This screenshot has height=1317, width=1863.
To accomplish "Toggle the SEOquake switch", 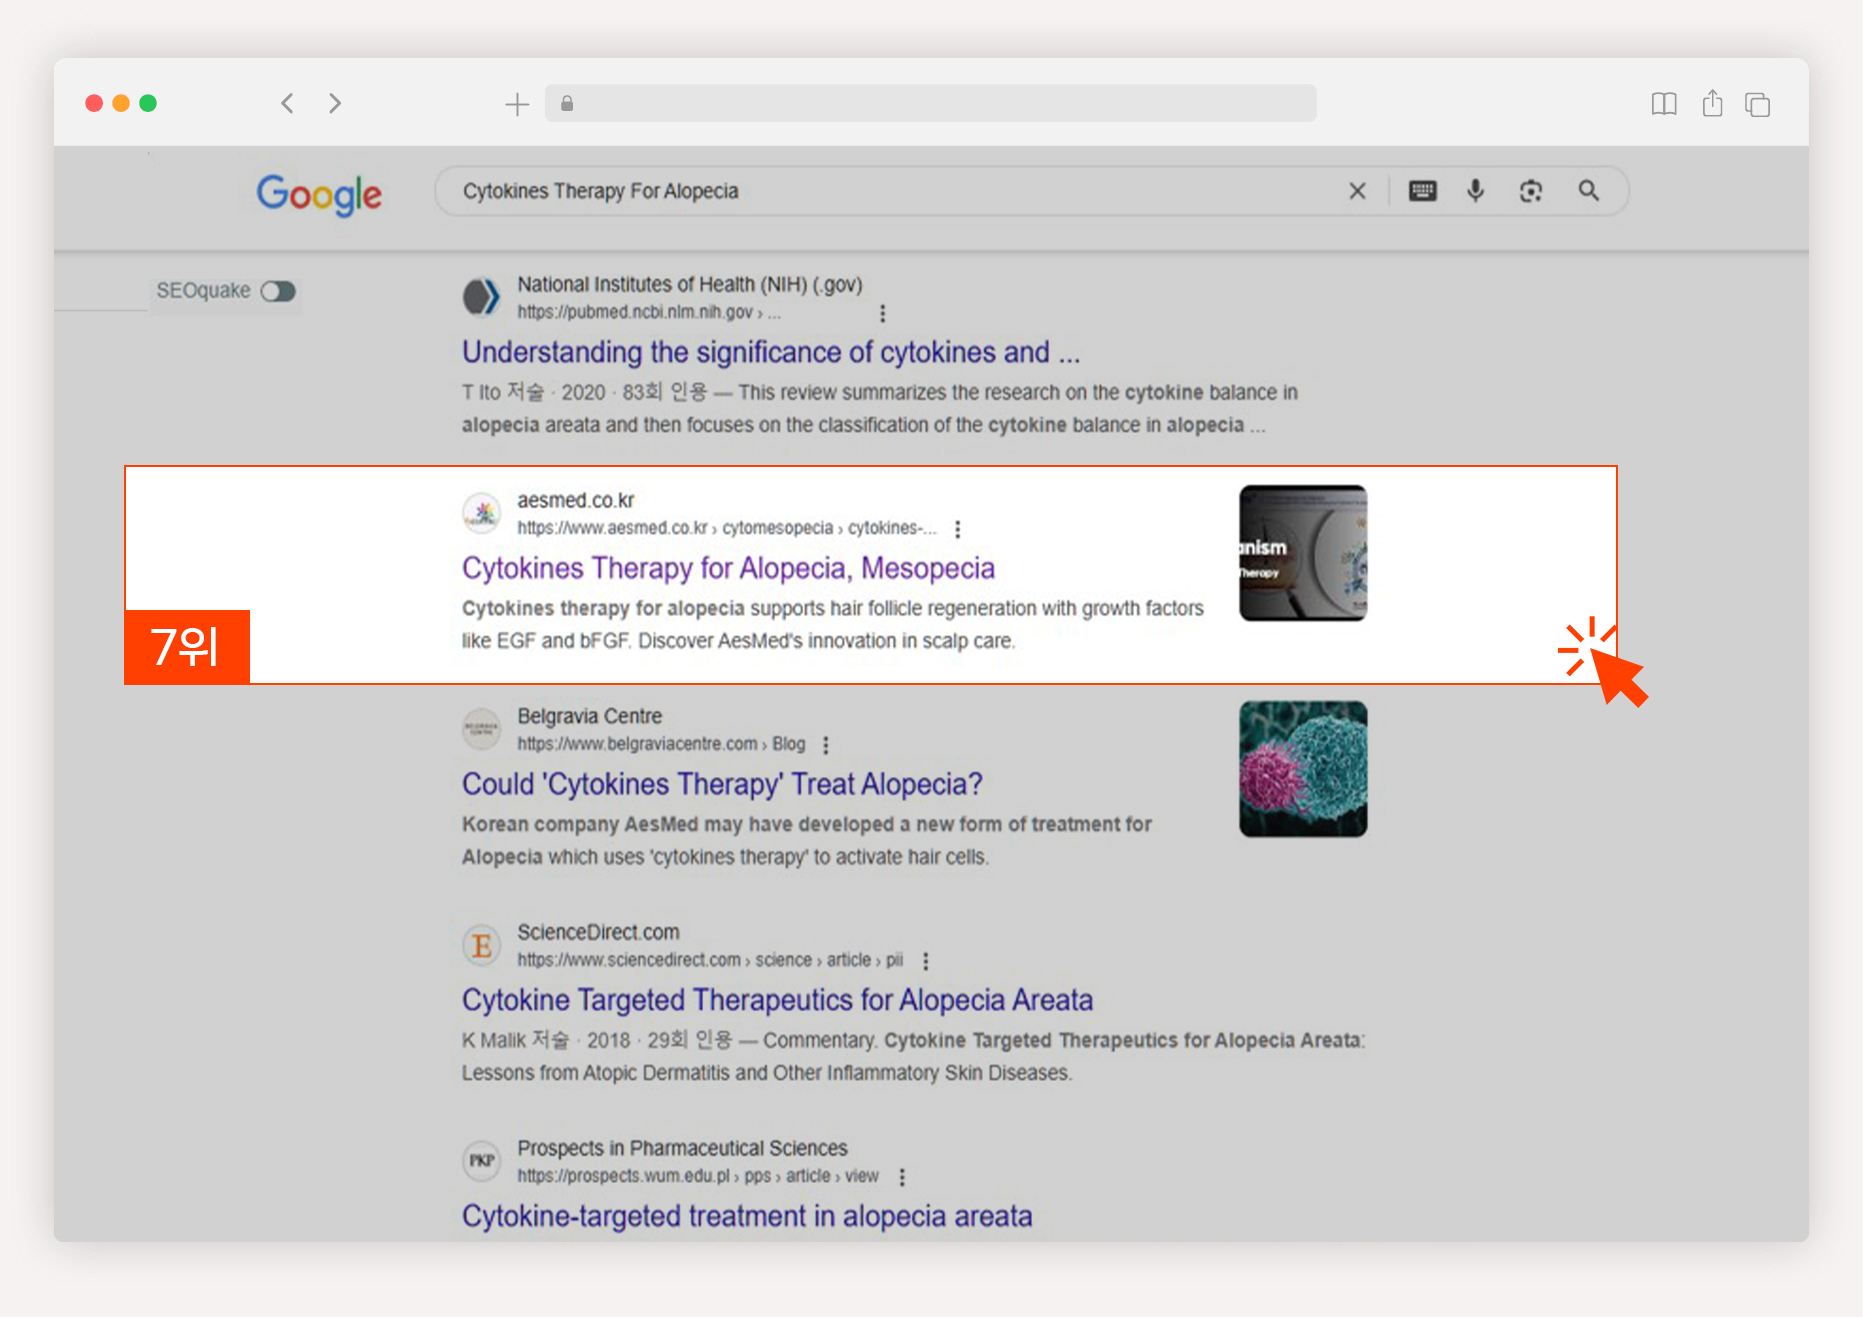I will coord(278,291).
